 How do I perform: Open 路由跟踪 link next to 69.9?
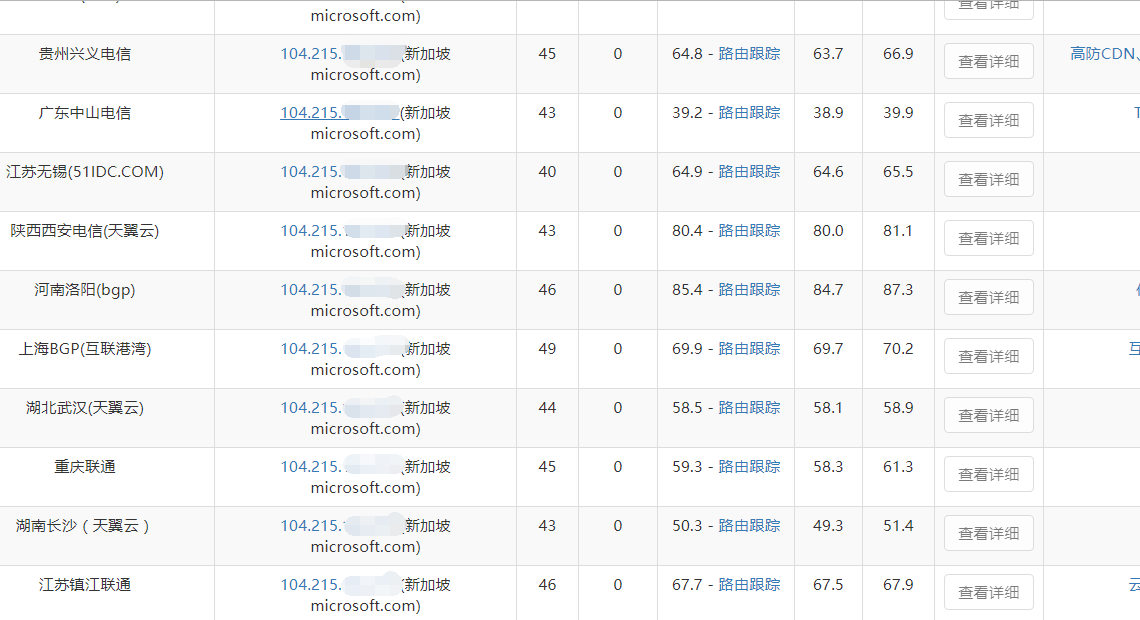[x=749, y=348]
